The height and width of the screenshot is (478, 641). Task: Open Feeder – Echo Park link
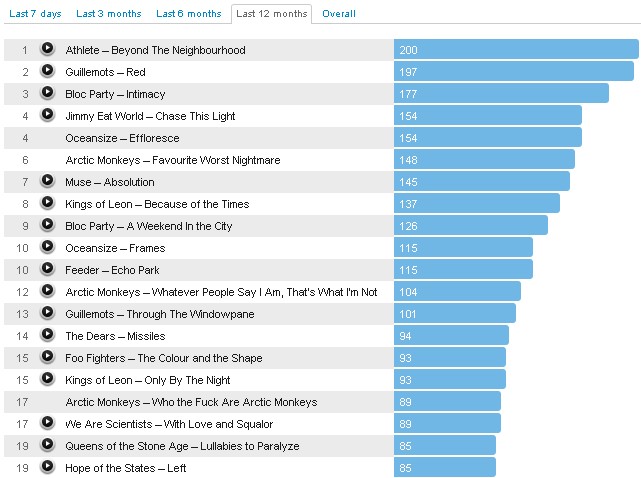tap(112, 270)
